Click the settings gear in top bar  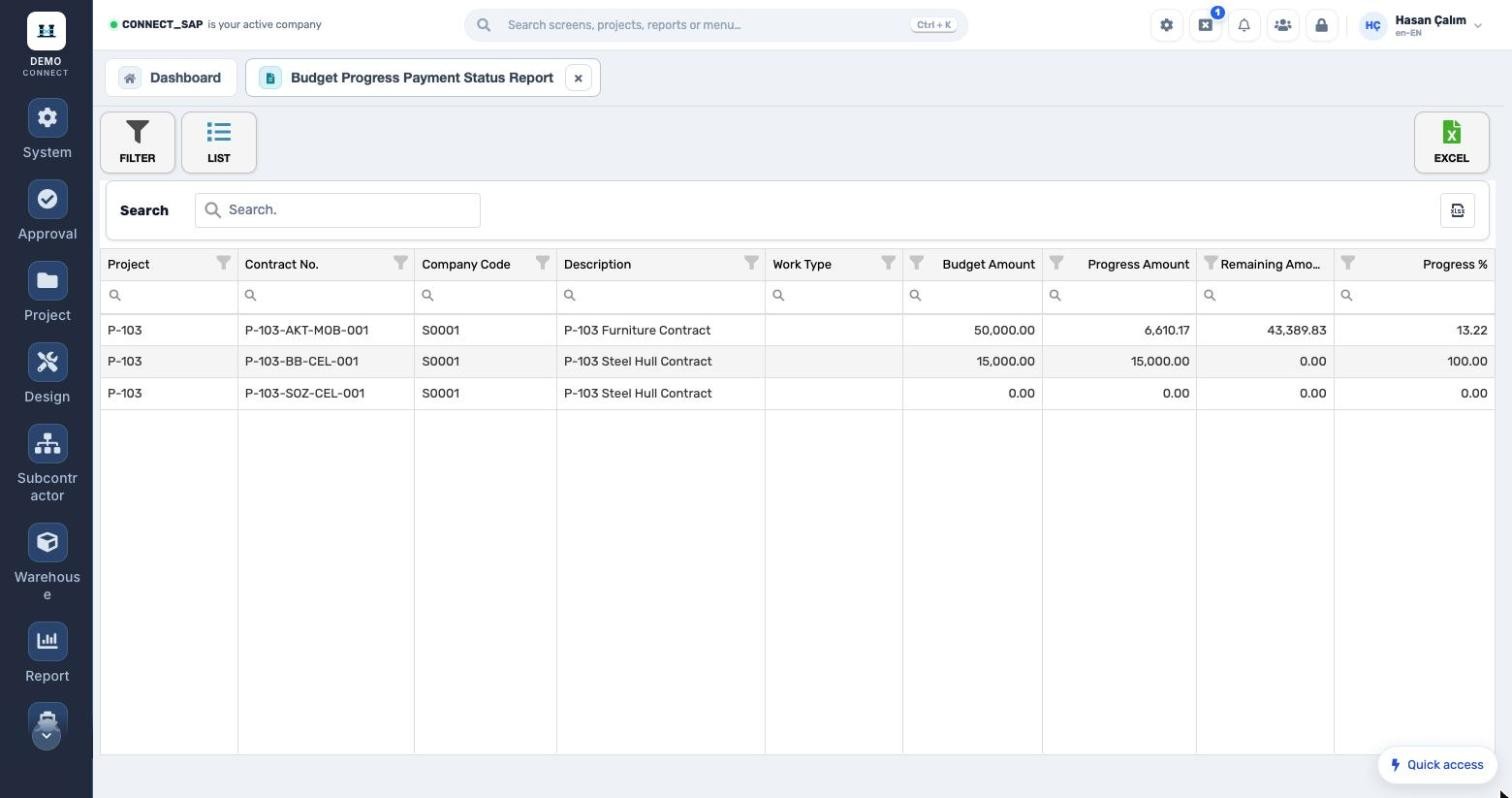1166,25
